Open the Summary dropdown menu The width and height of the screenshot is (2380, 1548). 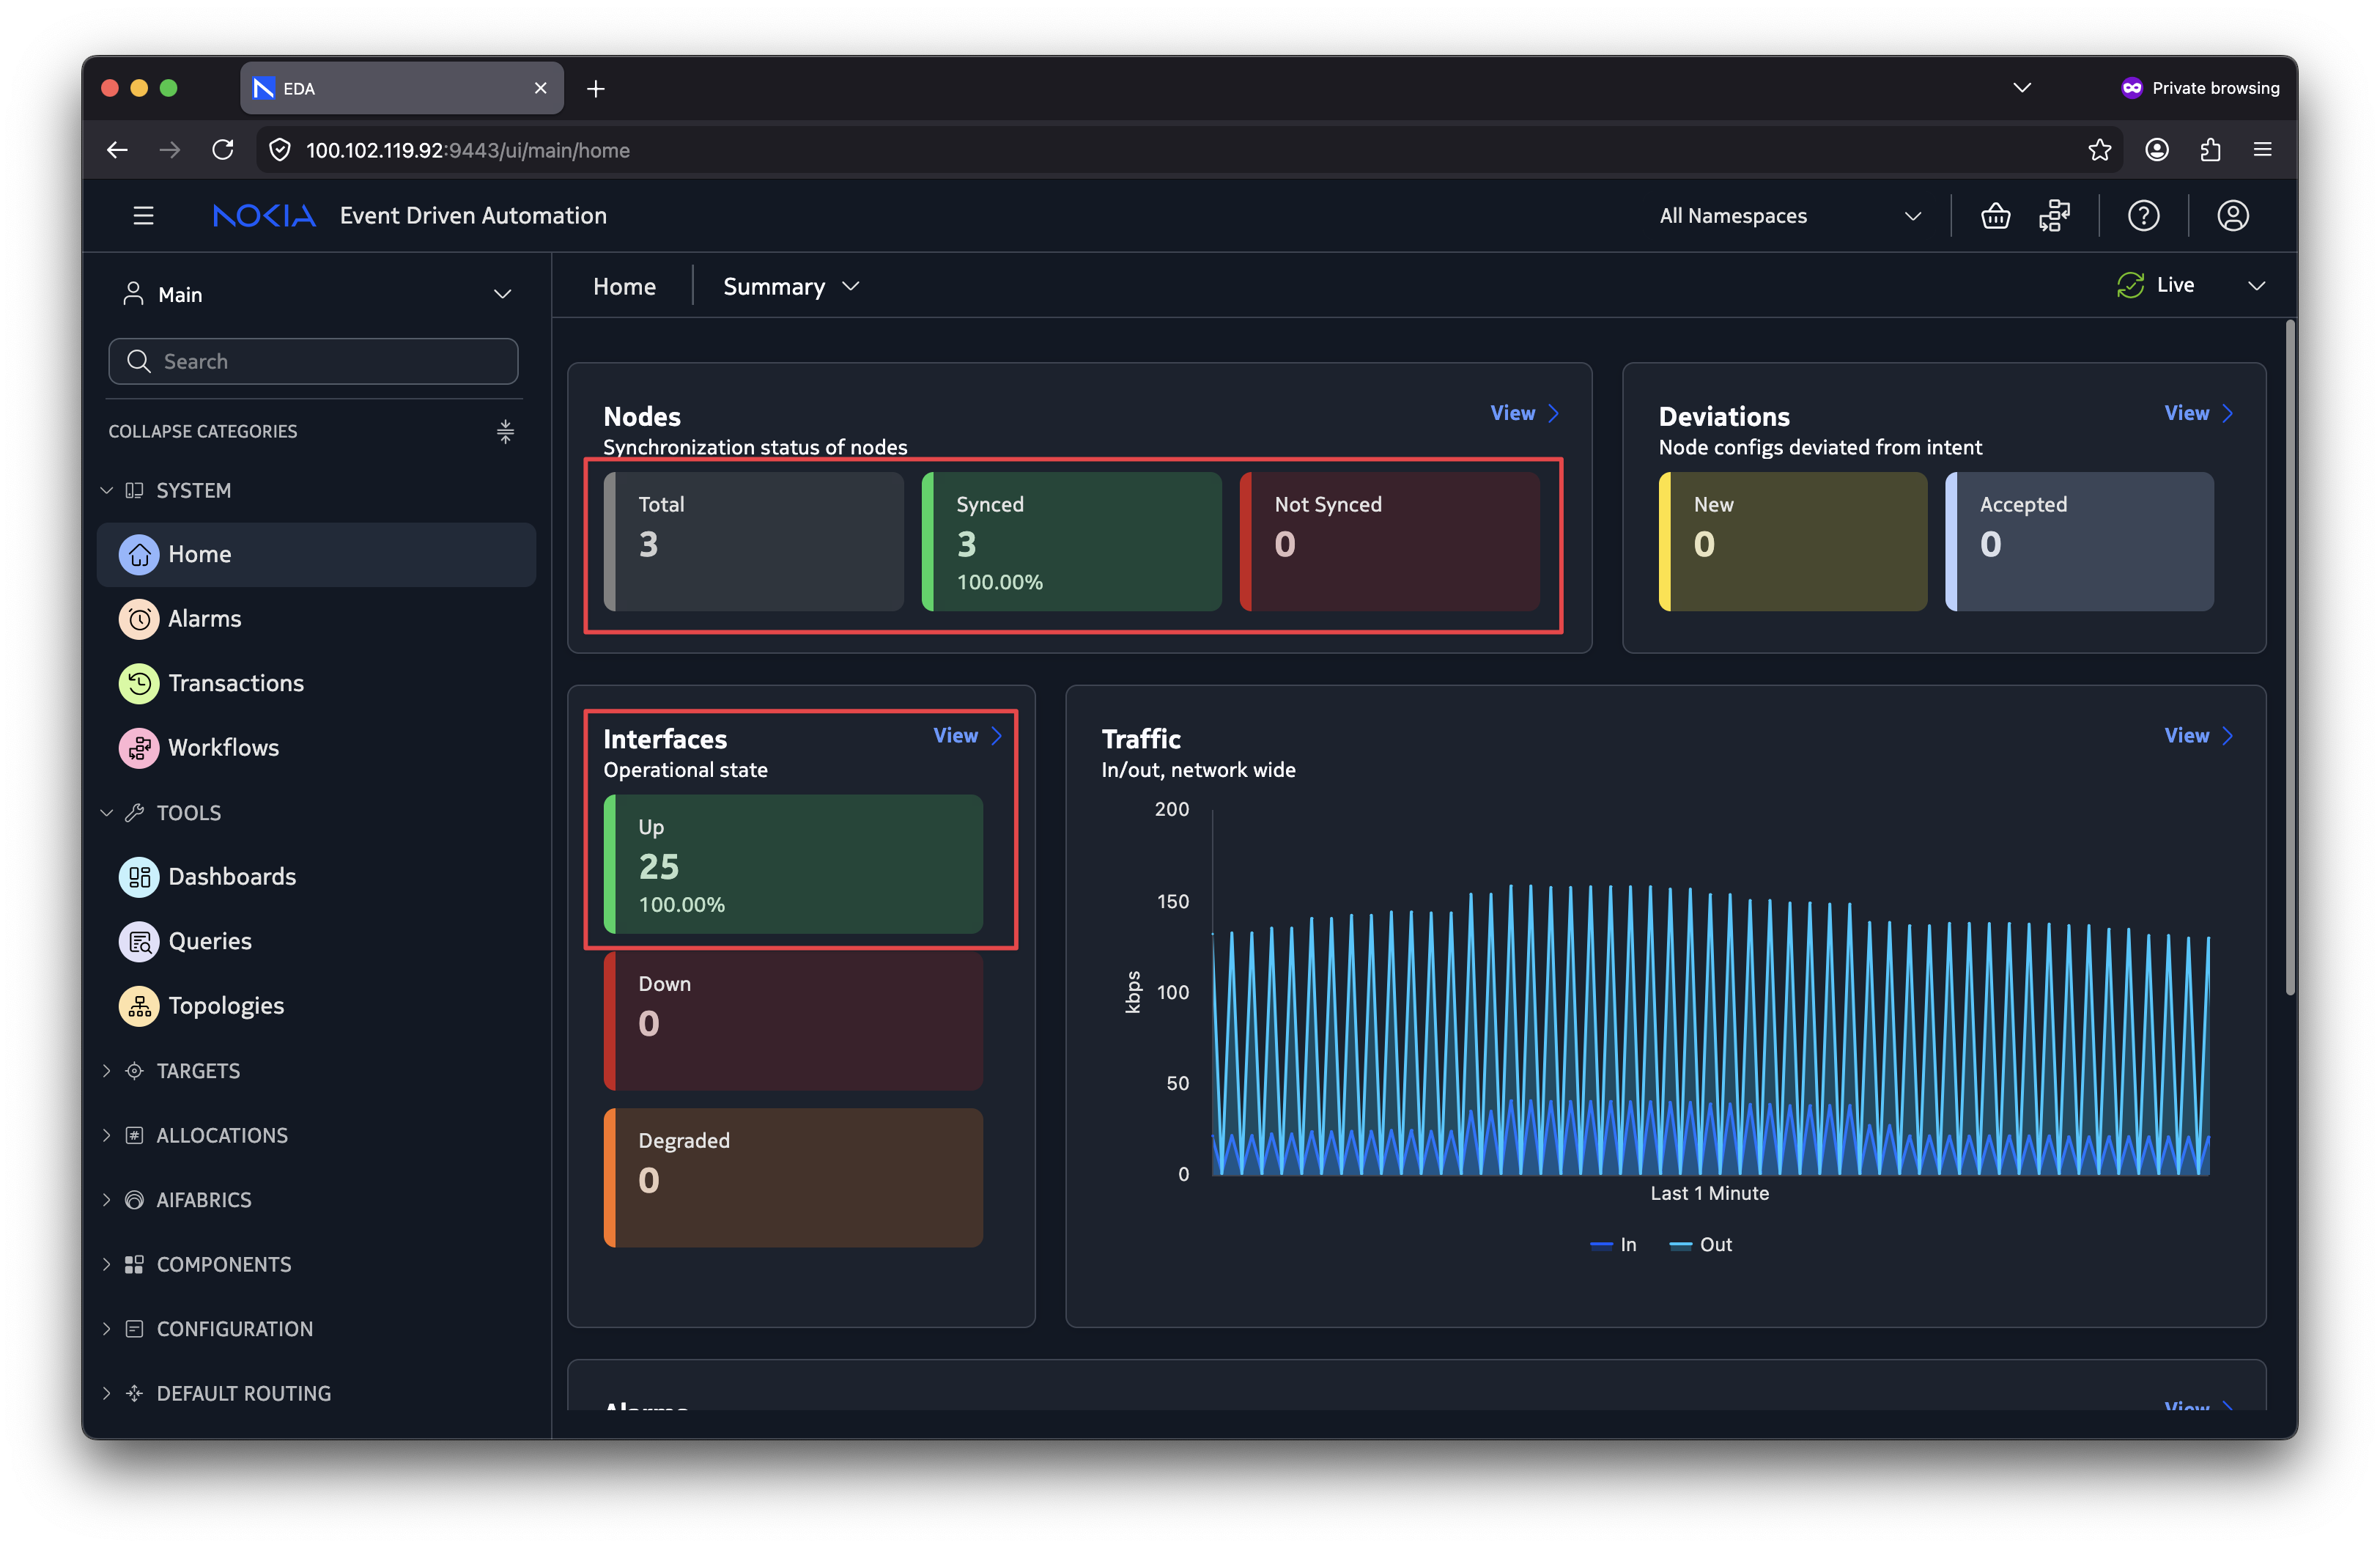(790, 286)
